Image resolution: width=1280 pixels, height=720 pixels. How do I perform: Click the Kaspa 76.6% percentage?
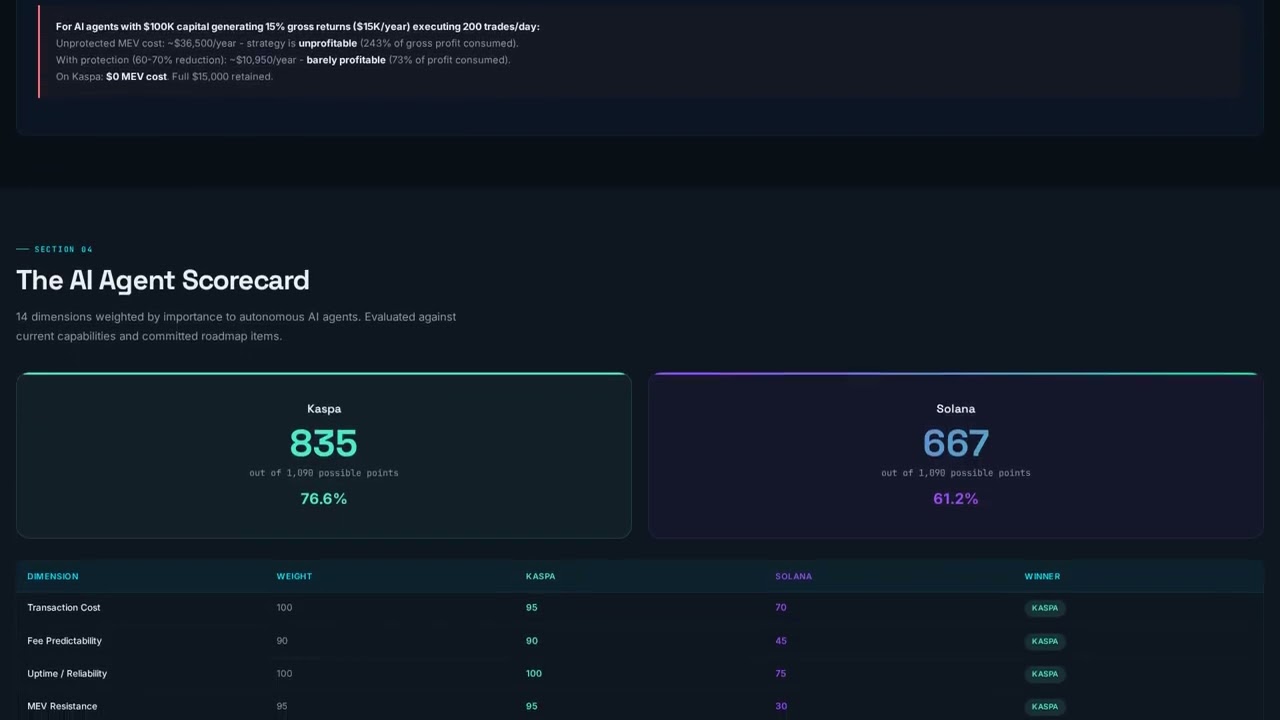(323, 499)
